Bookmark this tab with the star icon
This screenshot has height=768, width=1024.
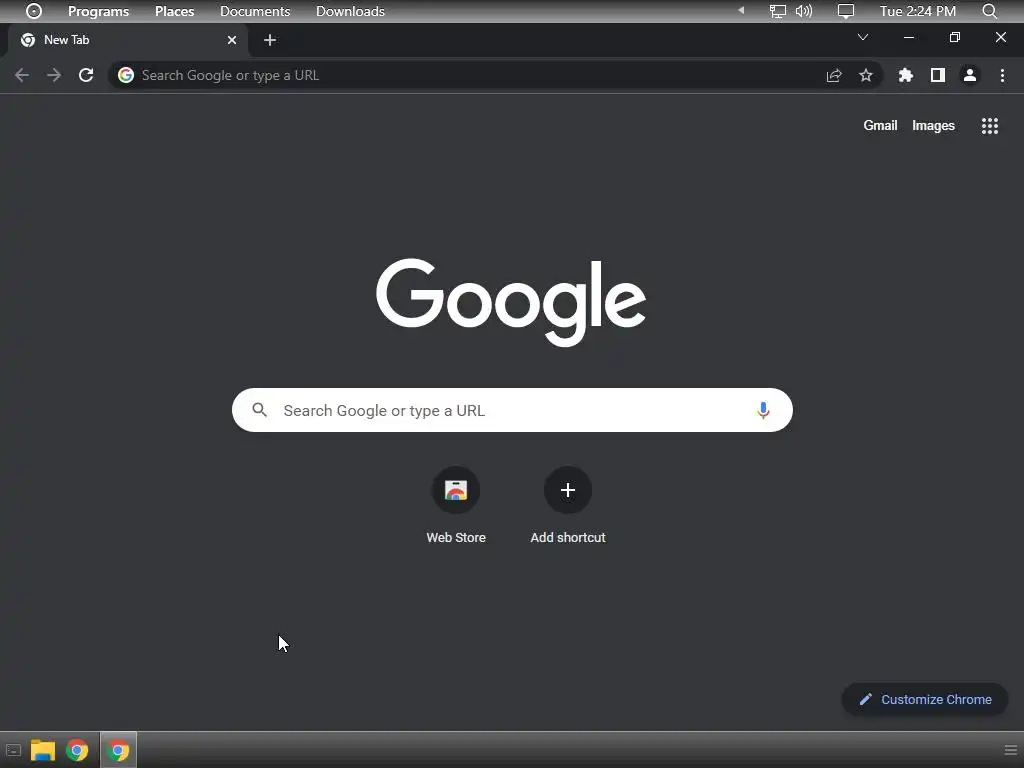pyautogui.click(x=866, y=76)
